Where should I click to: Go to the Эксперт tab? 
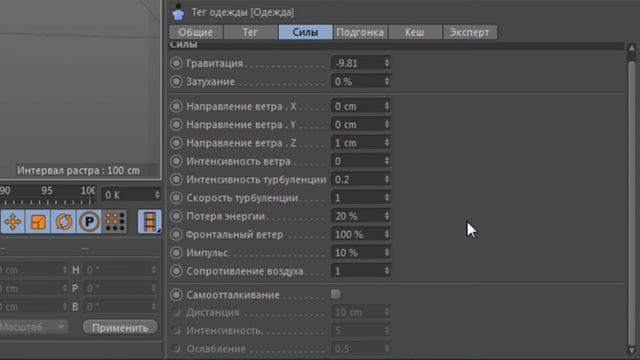tap(469, 32)
